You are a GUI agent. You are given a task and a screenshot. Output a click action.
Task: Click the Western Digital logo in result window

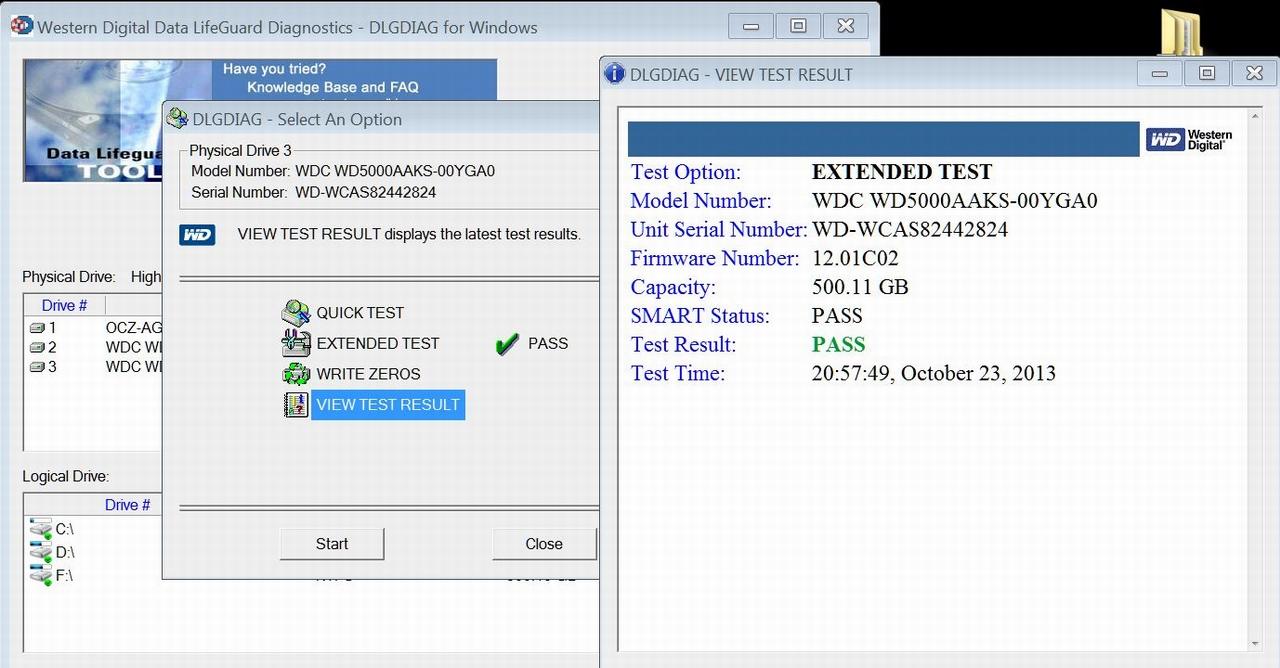(1189, 139)
